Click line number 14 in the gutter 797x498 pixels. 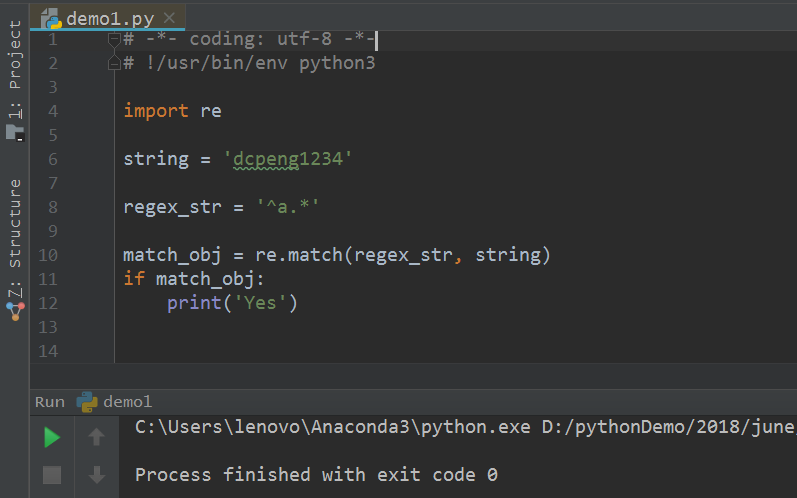click(48, 351)
